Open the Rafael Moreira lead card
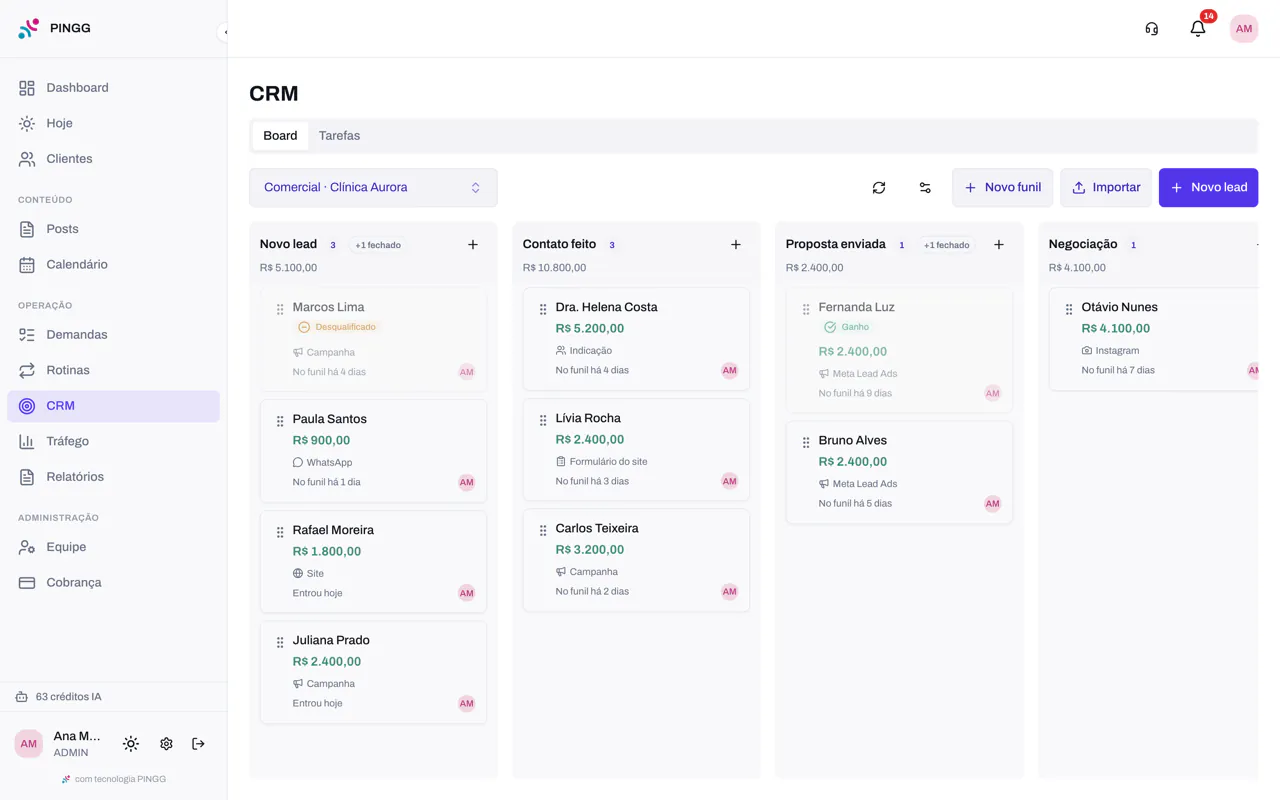 click(x=373, y=562)
